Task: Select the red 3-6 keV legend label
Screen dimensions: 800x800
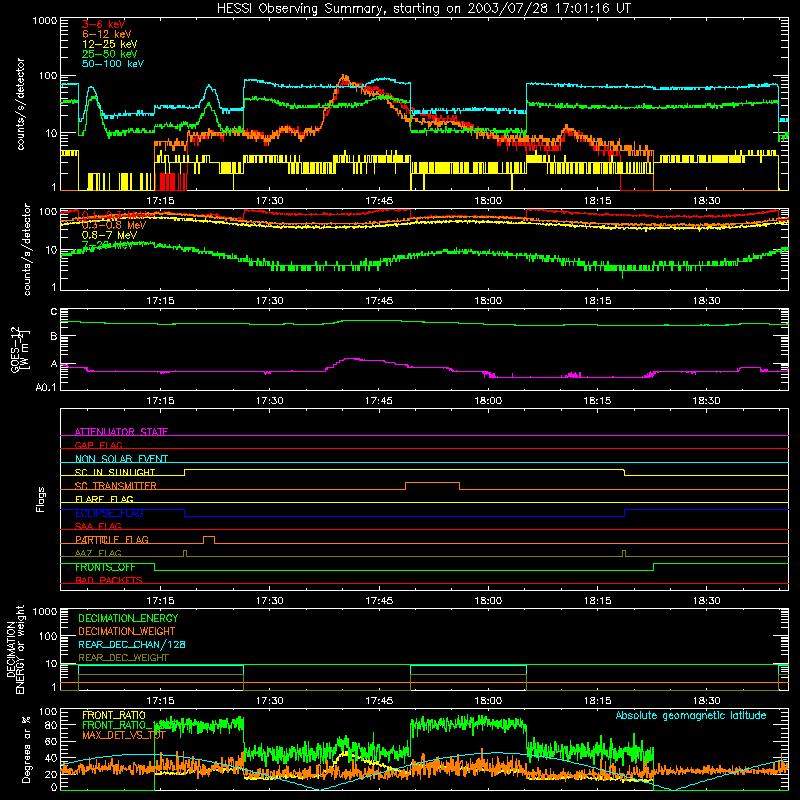Action: tap(104, 24)
